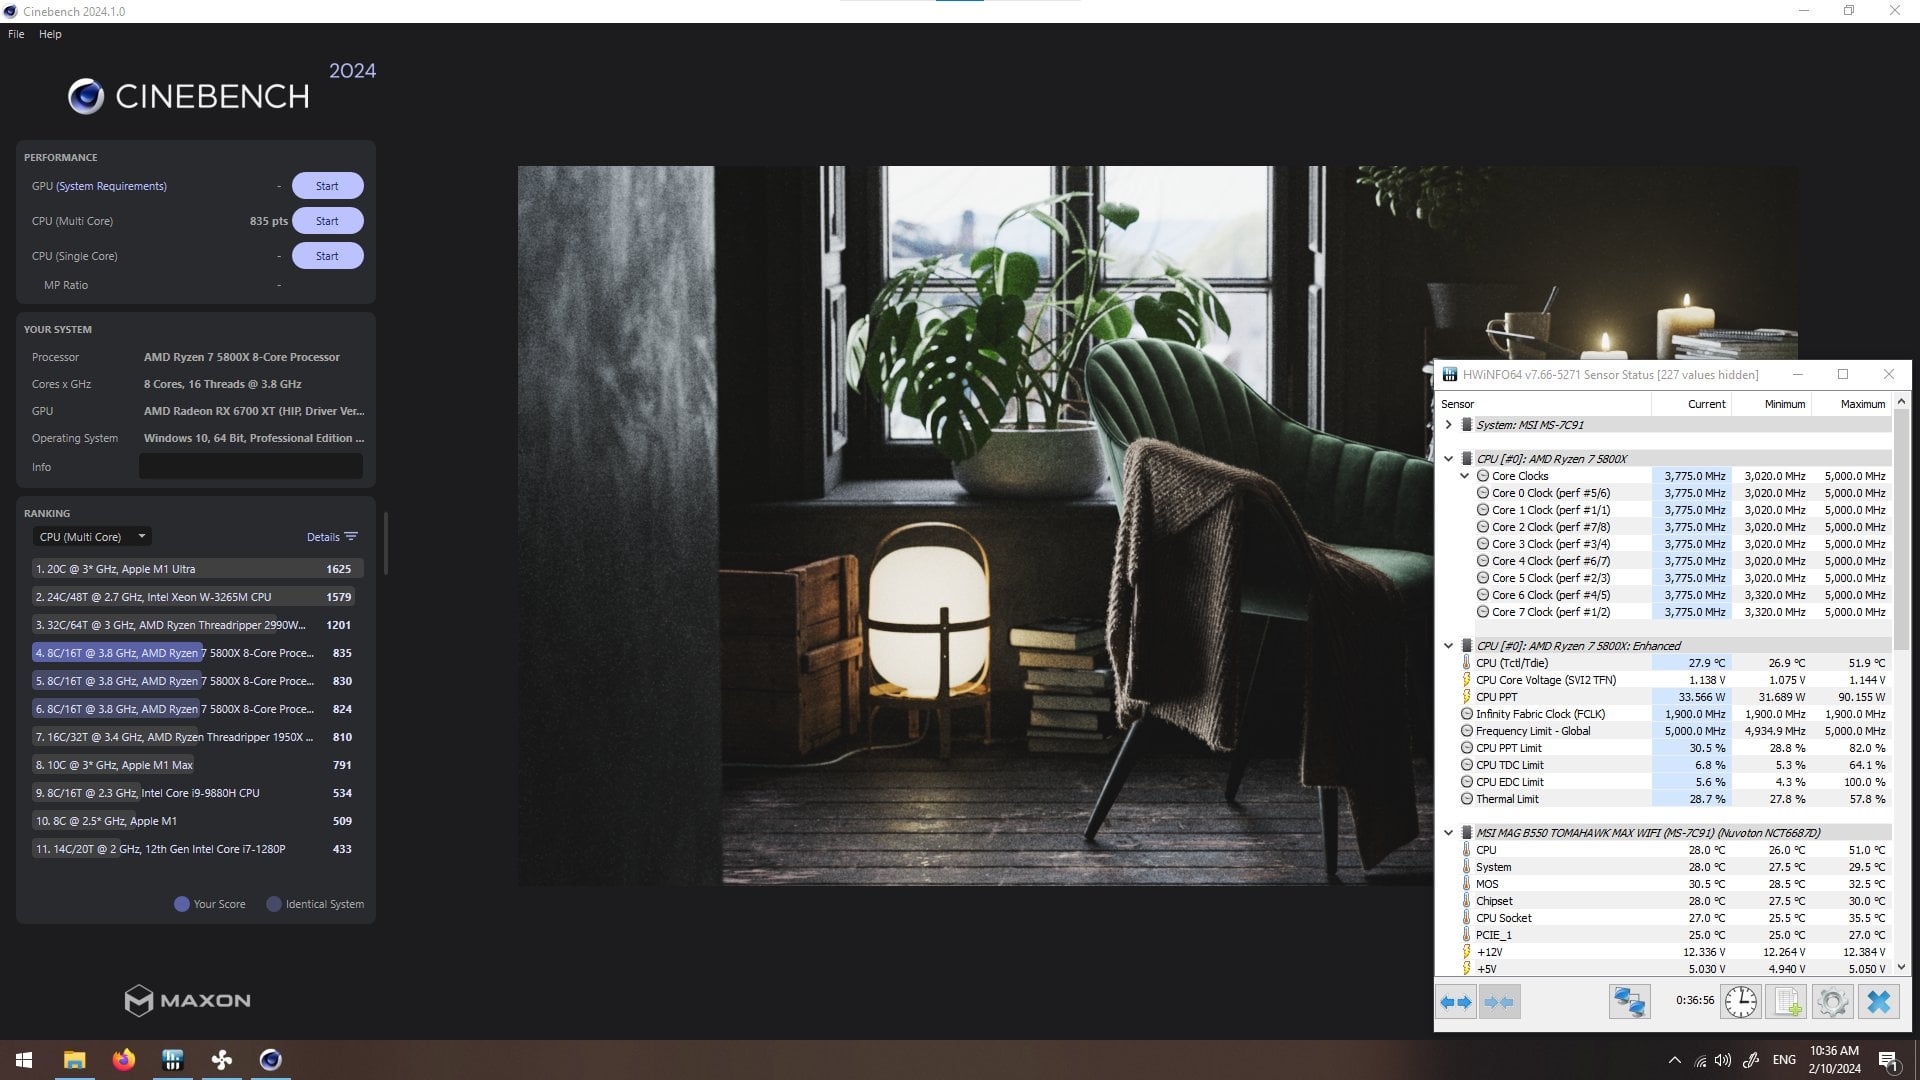
Task: Open the CPU (Multi Core) ranking dropdown
Action: [91, 537]
